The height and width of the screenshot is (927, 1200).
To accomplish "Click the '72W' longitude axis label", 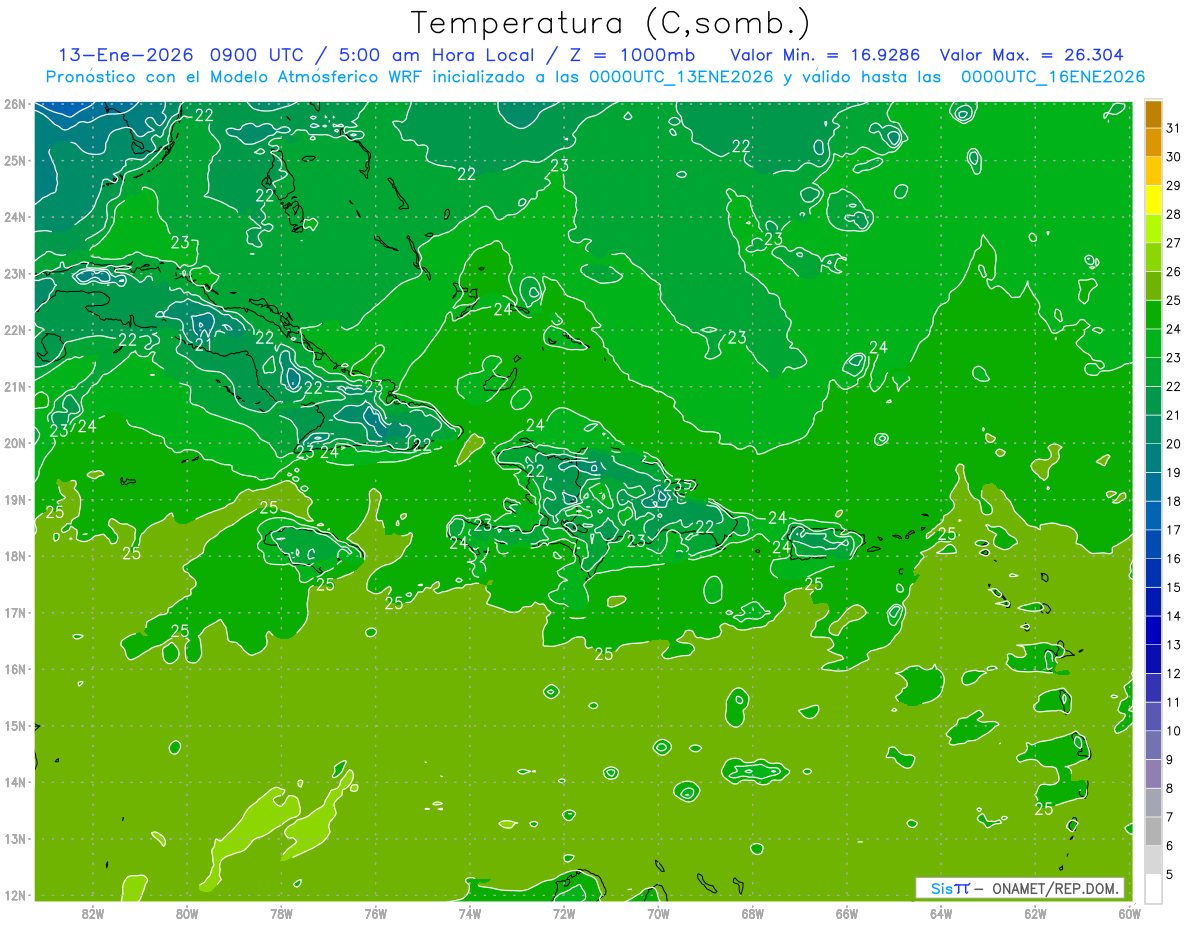I will click(x=564, y=913).
